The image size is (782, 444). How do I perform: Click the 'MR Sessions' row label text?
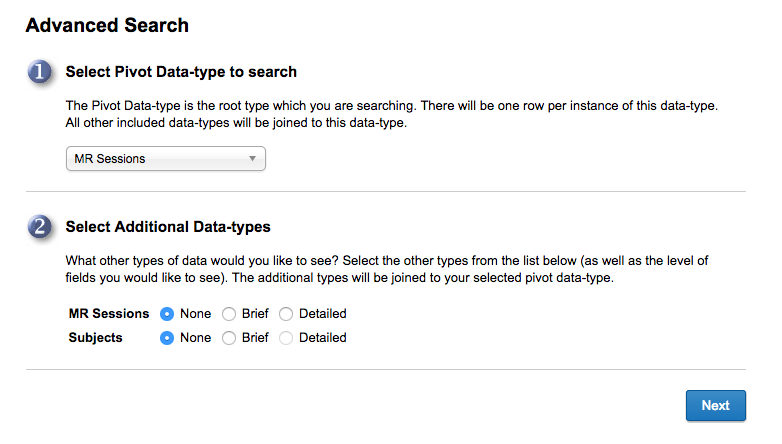pos(108,314)
